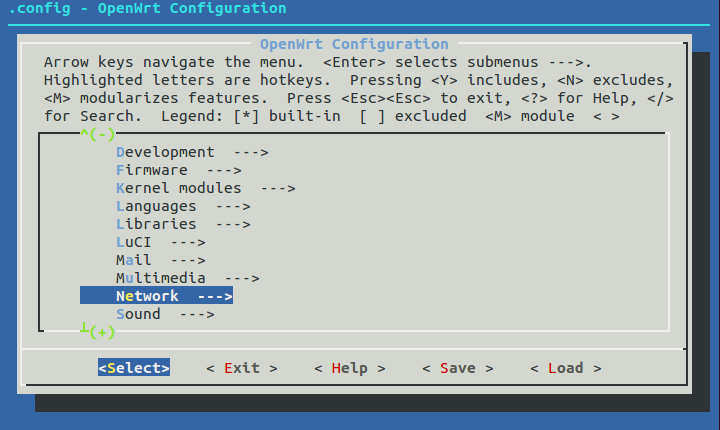Image resolution: width=720 pixels, height=430 pixels.
Task: Open the Development submenu
Action: pos(165,152)
